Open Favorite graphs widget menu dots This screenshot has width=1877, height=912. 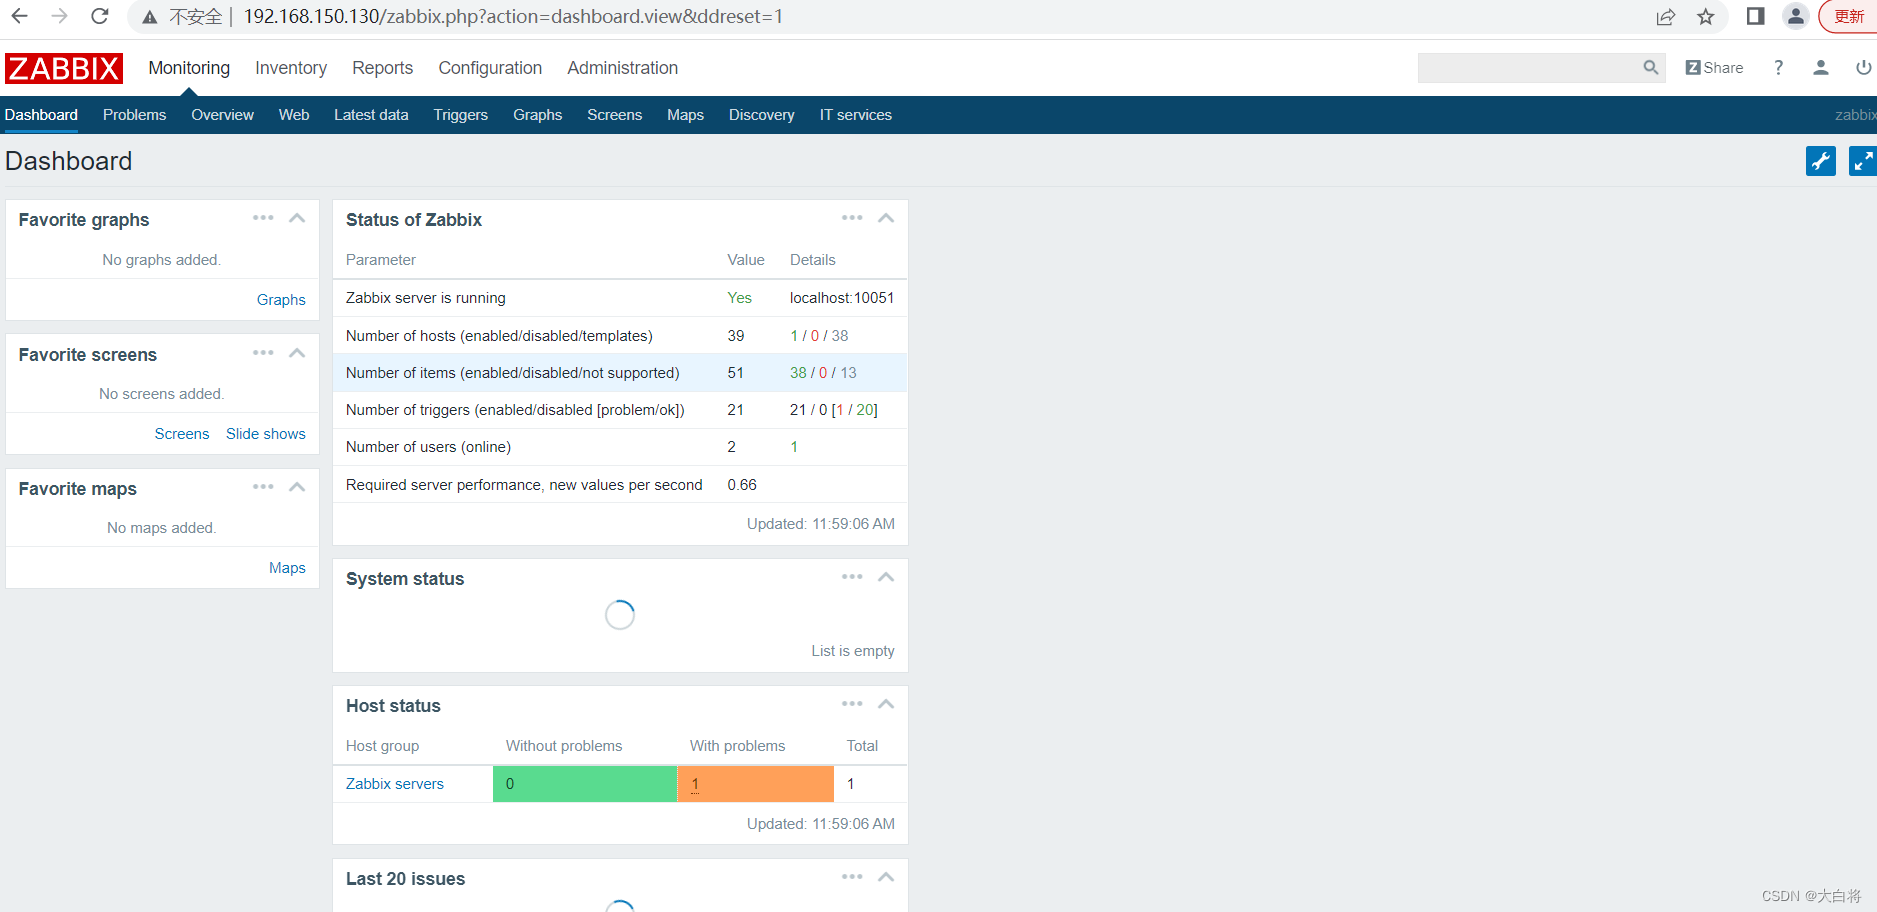pos(263,218)
